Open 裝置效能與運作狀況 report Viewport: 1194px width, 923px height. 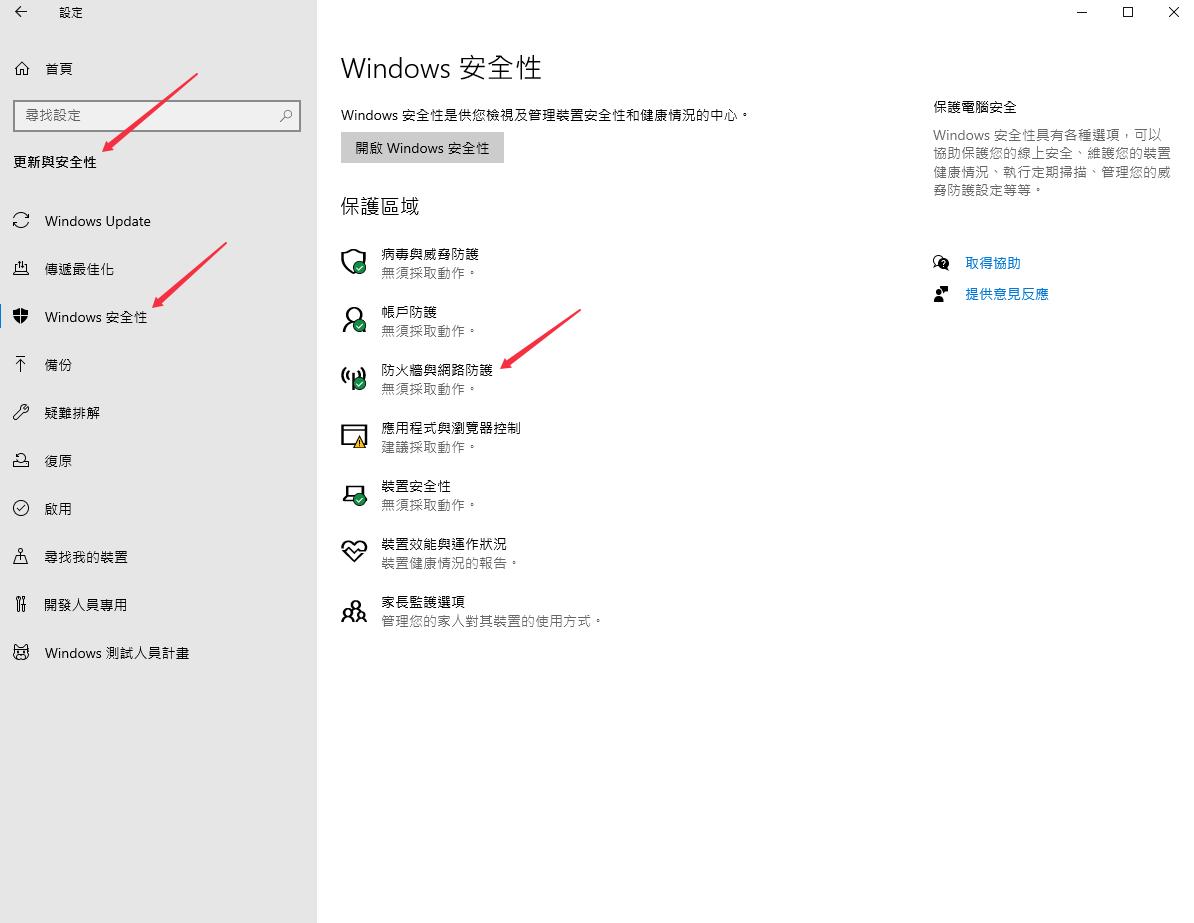(444, 544)
